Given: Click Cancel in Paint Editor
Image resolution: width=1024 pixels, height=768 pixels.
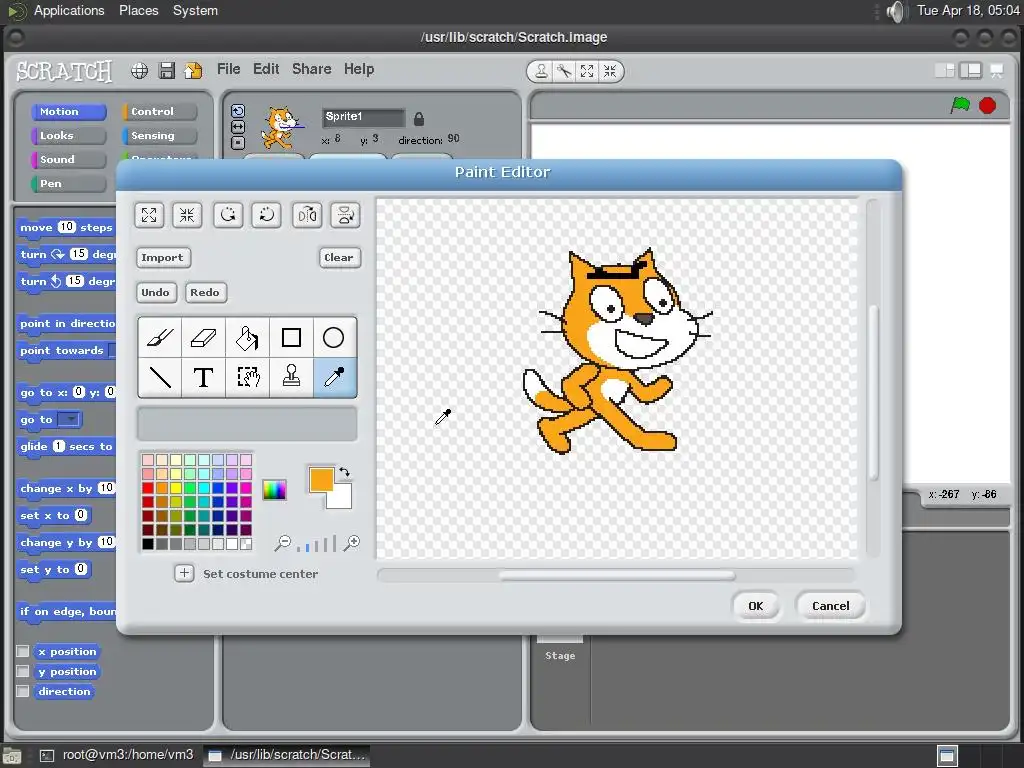Looking at the screenshot, I should 831,606.
